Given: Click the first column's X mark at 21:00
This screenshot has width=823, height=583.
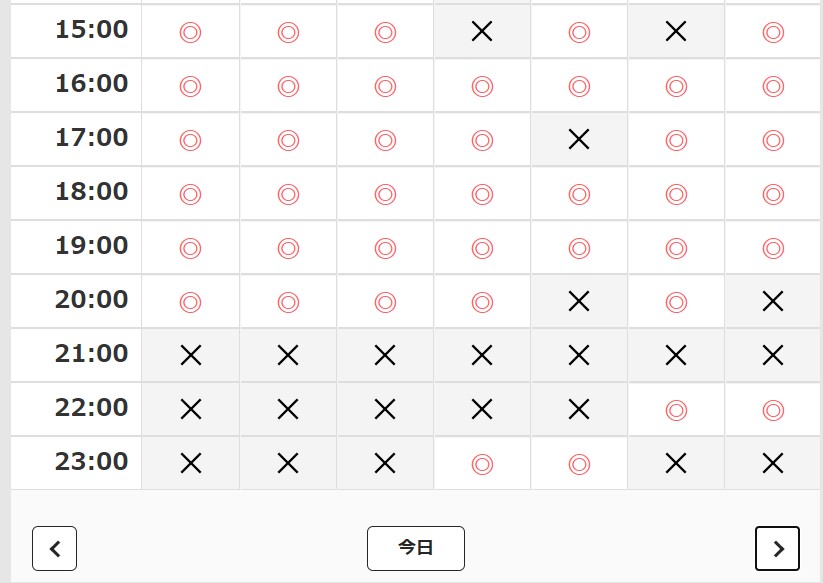Looking at the screenshot, I should 190,355.
